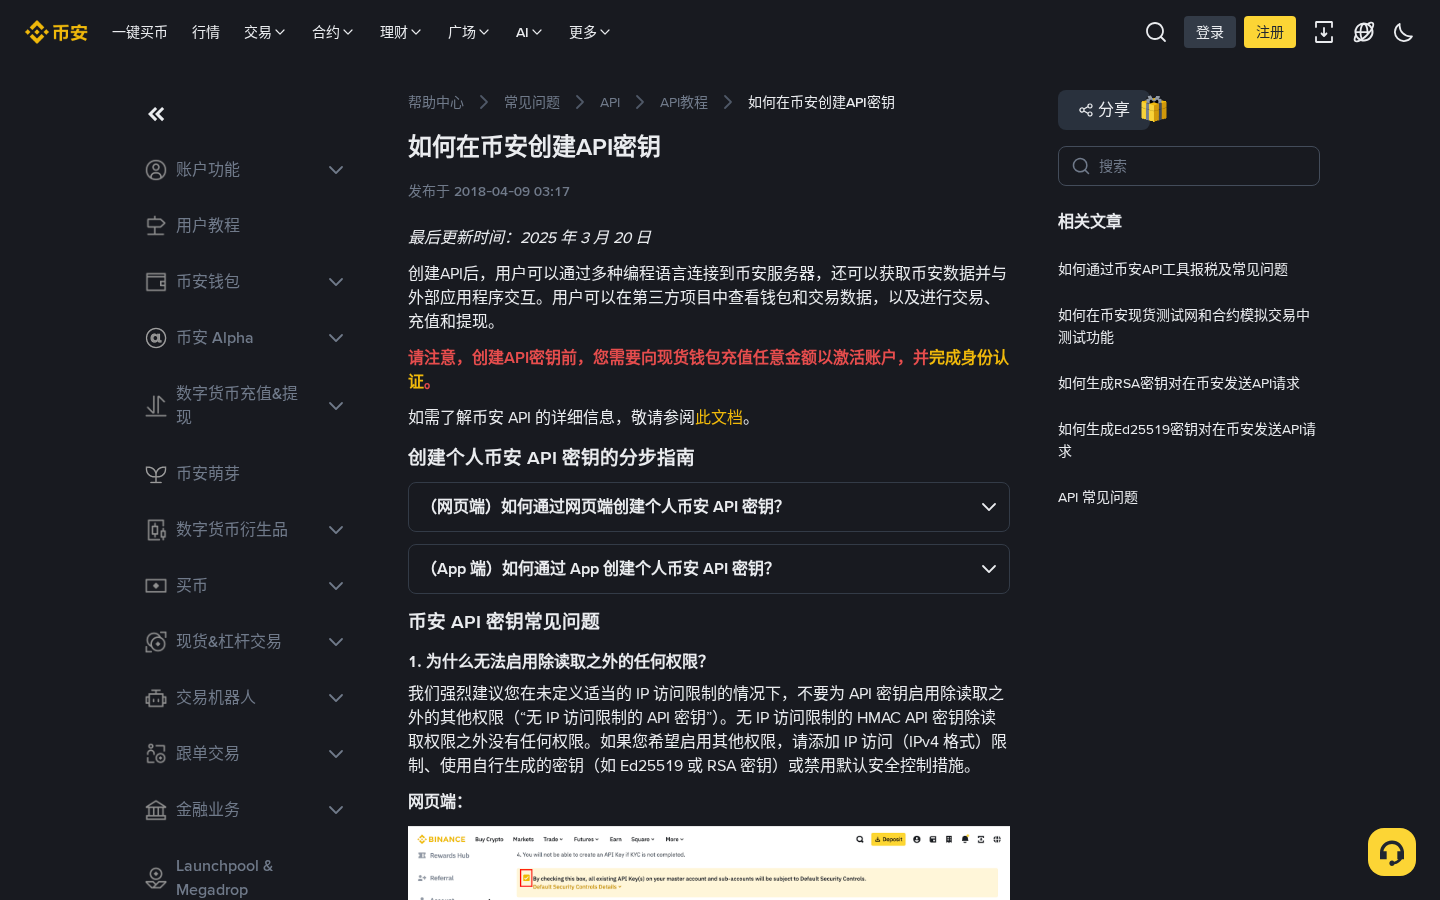
Task: Click the 账户功能 user icon
Action: [x=156, y=170]
